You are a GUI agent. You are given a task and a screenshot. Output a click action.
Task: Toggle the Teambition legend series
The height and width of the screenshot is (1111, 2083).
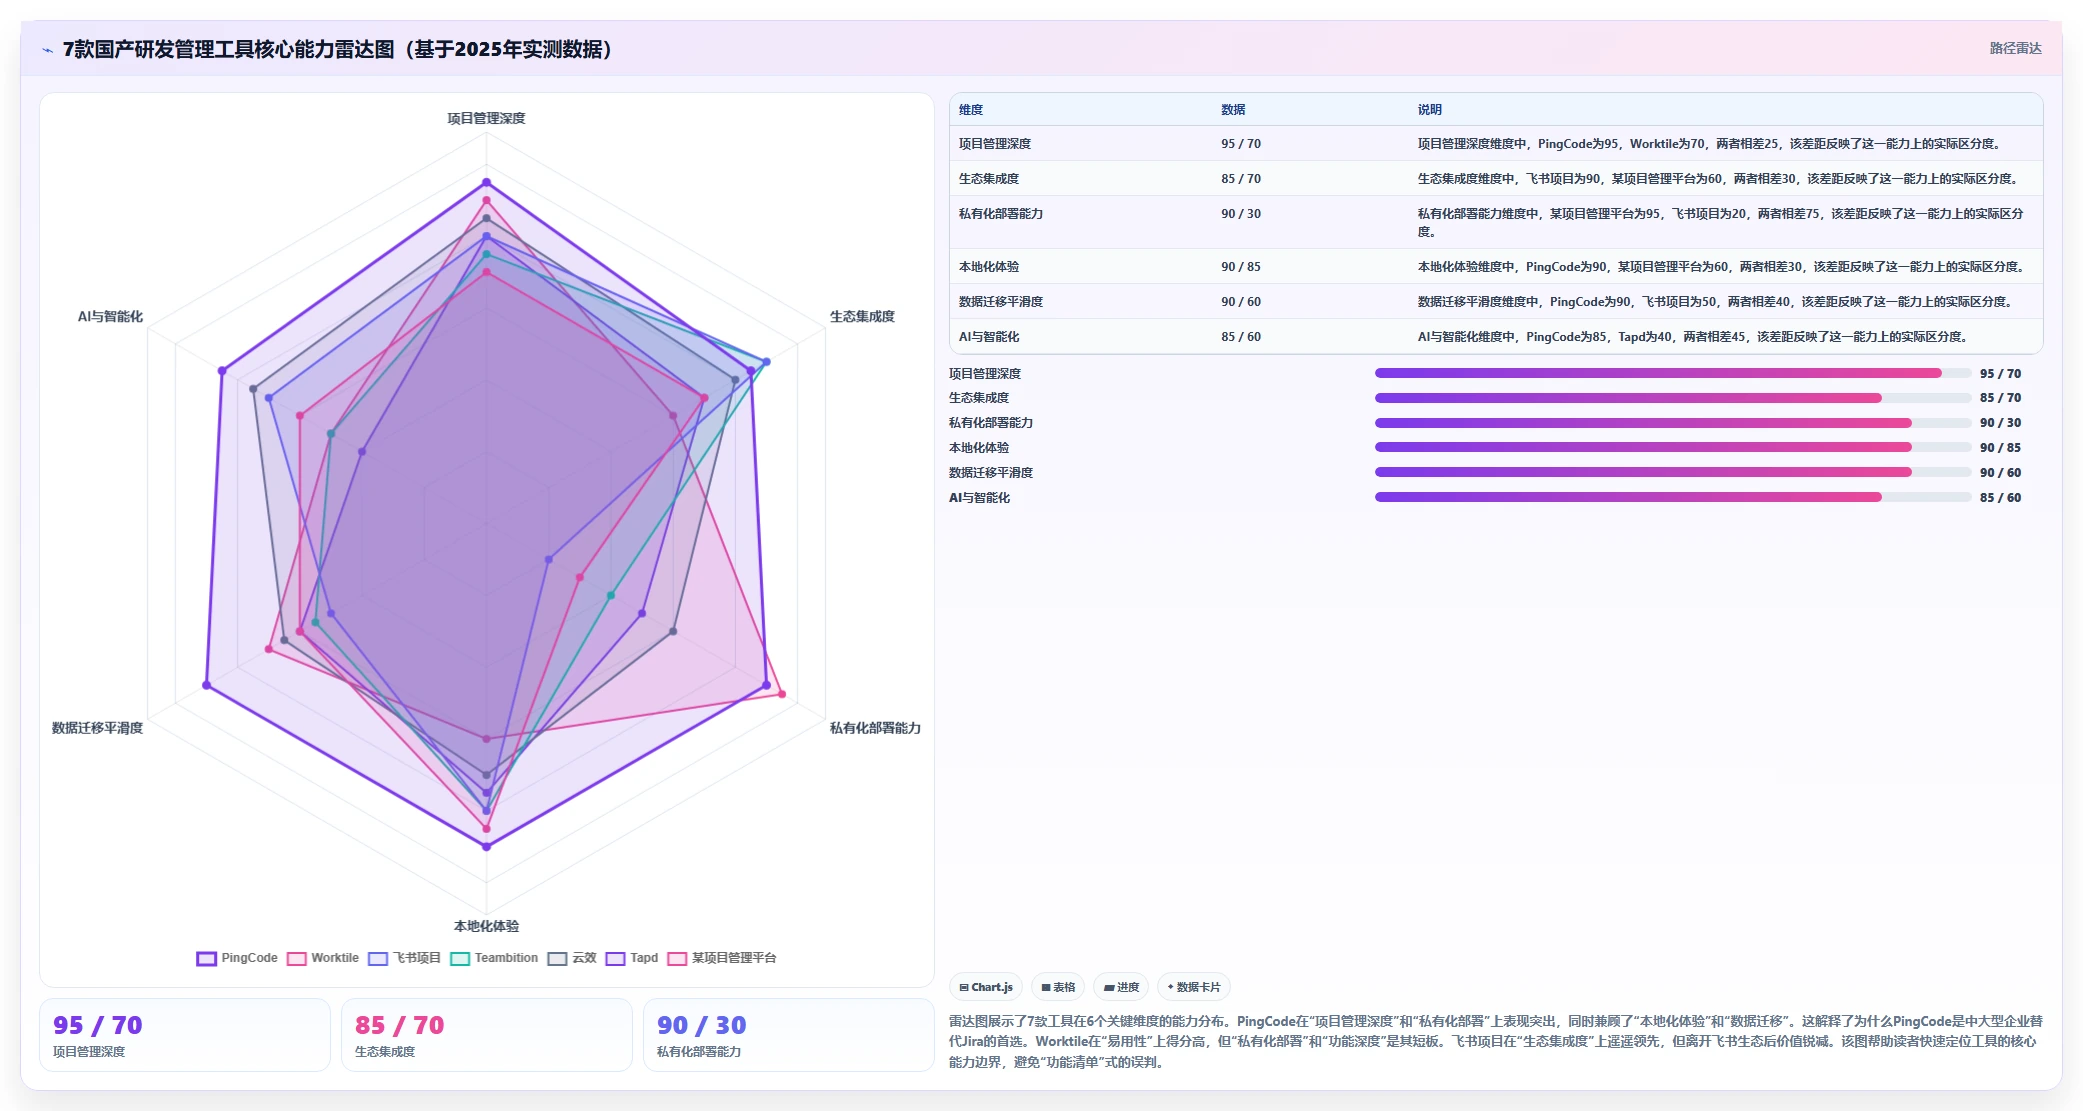(494, 958)
